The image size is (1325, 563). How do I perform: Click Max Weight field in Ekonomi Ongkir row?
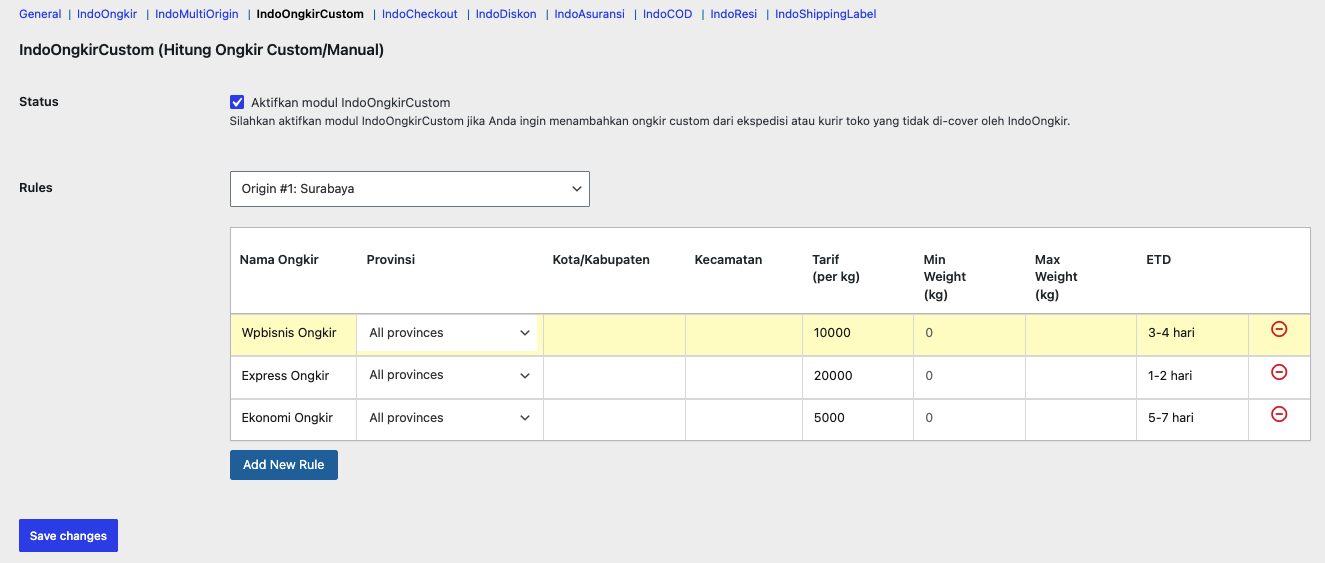(1080, 418)
